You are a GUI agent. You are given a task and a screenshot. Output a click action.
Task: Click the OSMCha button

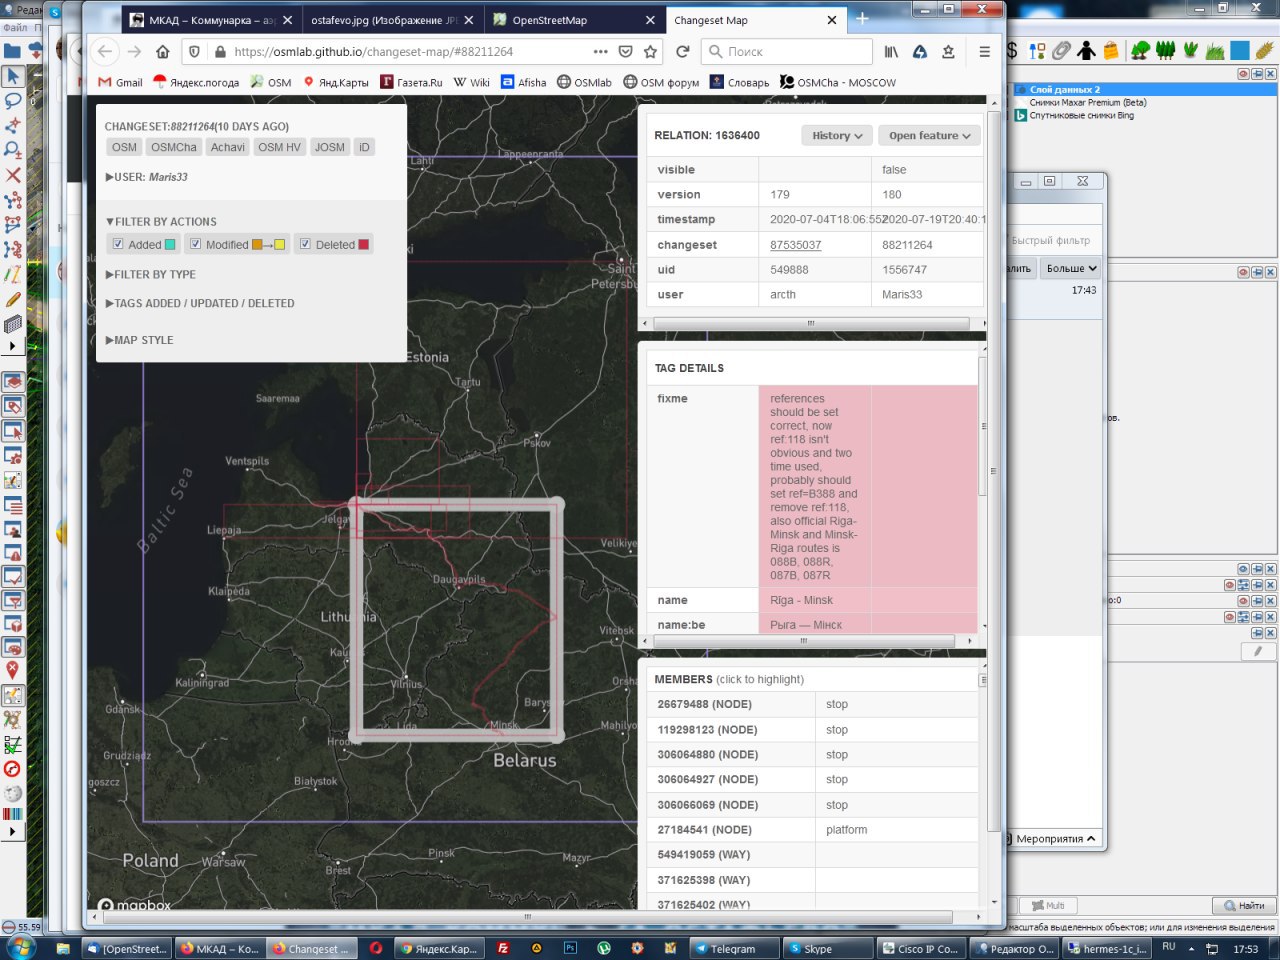[x=174, y=147]
